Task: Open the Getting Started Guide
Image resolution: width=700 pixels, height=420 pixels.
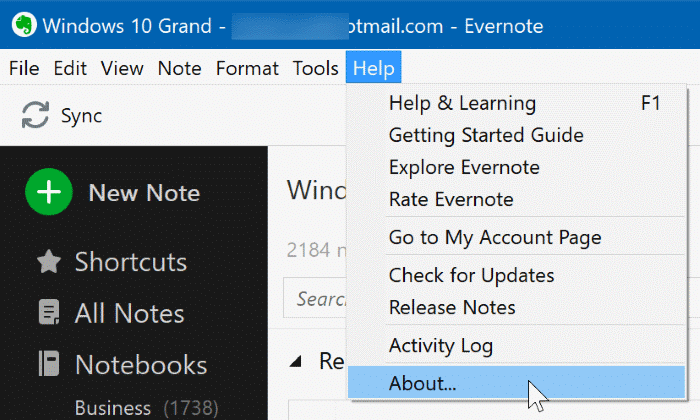Action: 516,135
